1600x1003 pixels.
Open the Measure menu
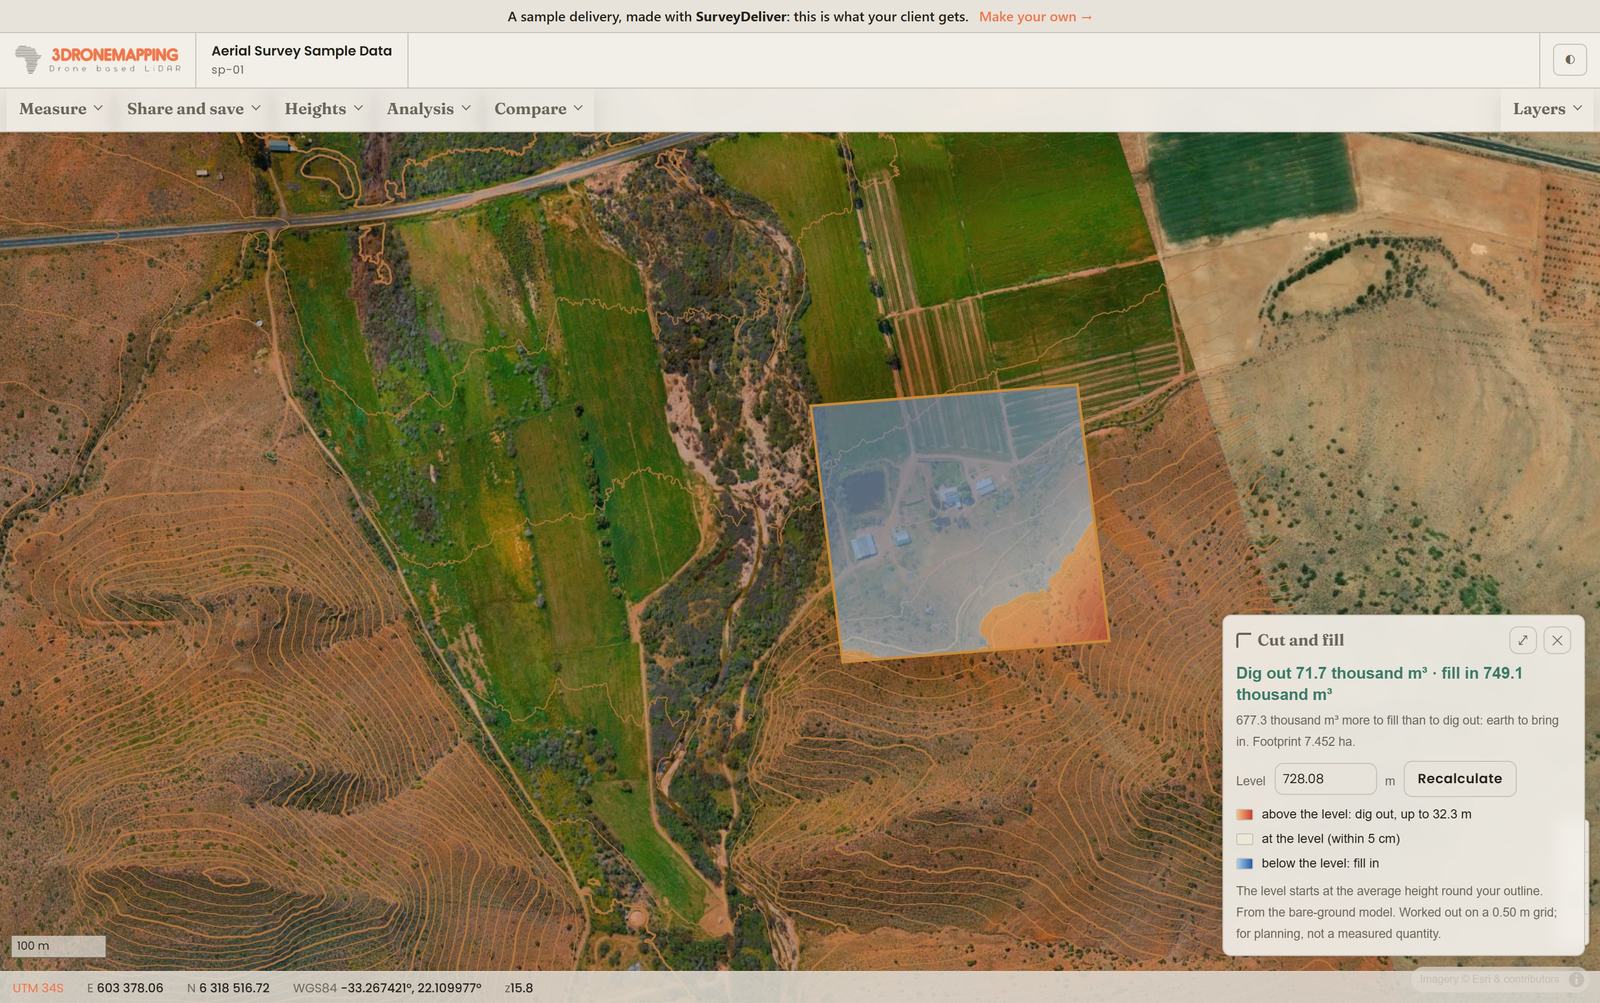[x=61, y=109]
